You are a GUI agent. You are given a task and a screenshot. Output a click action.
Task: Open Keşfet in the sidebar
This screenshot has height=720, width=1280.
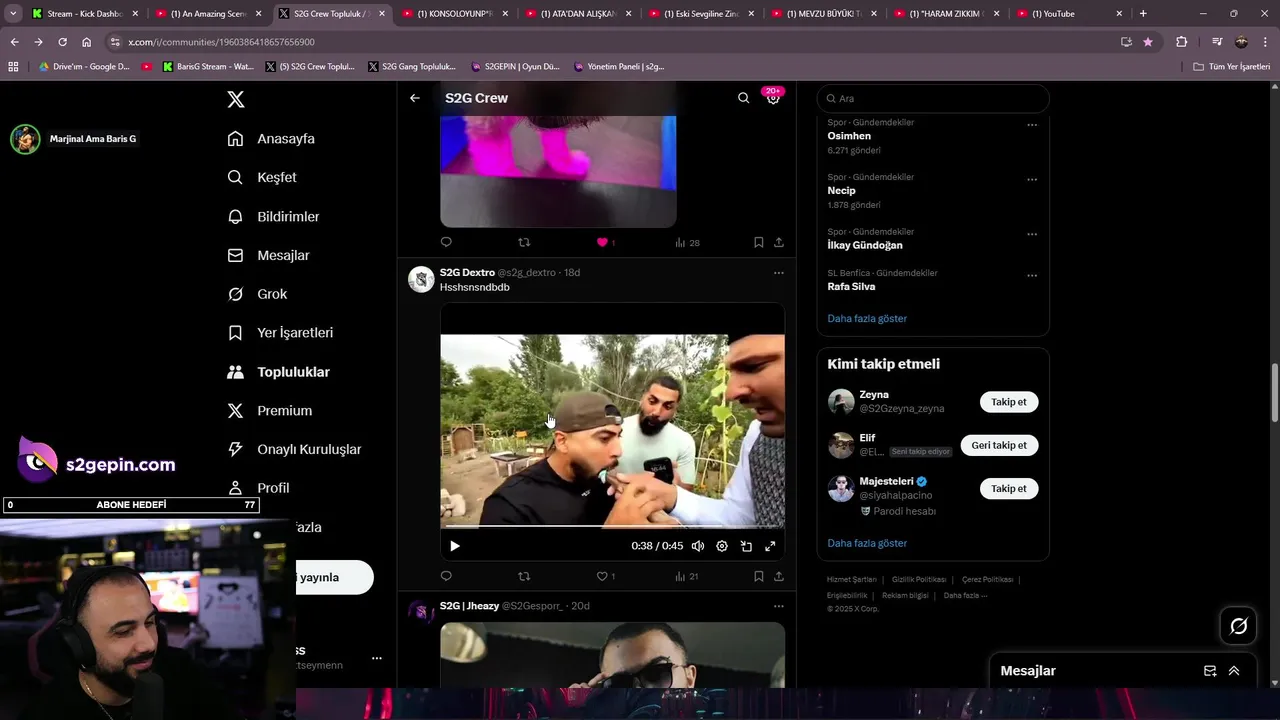[x=262, y=177]
